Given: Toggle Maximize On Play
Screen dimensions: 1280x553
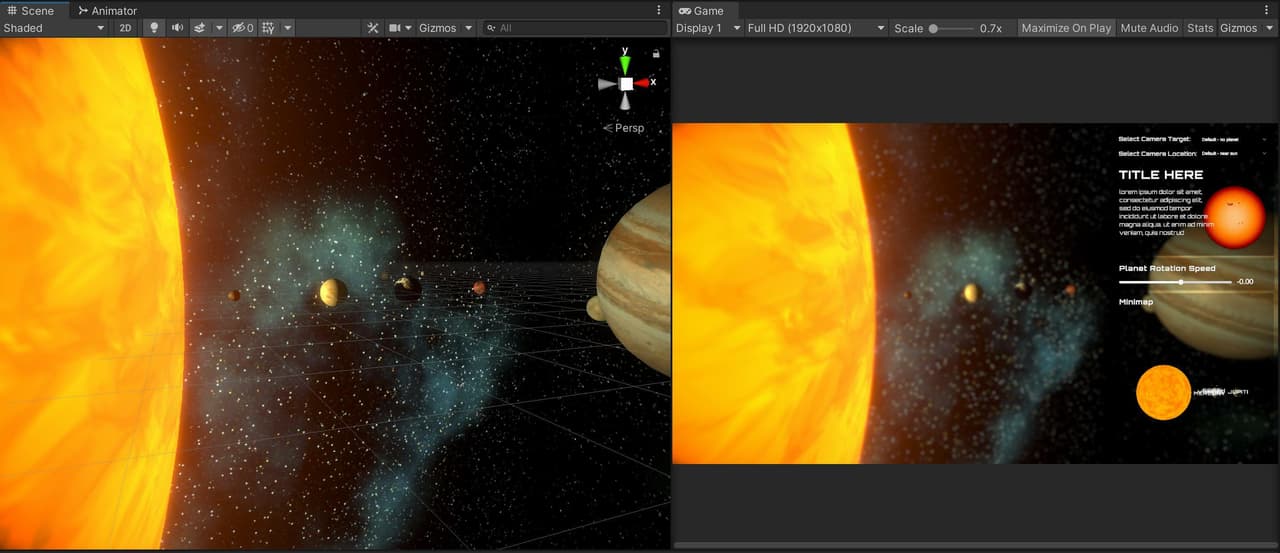Looking at the screenshot, I should [x=1066, y=28].
